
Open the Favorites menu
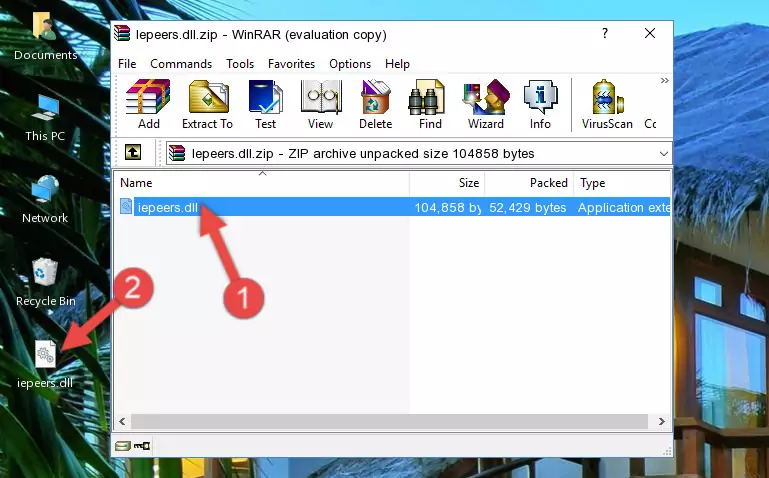[x=291, y=64]
